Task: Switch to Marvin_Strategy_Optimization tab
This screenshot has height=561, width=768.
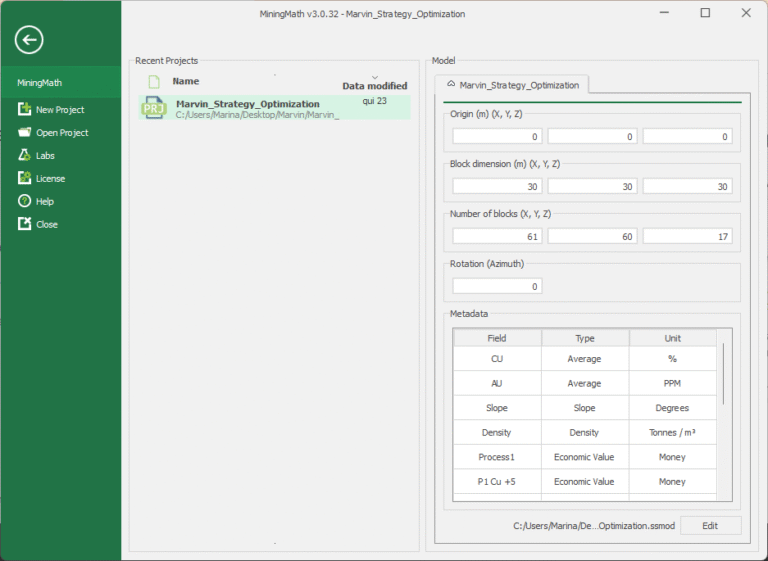Action: tap(512, 85)
